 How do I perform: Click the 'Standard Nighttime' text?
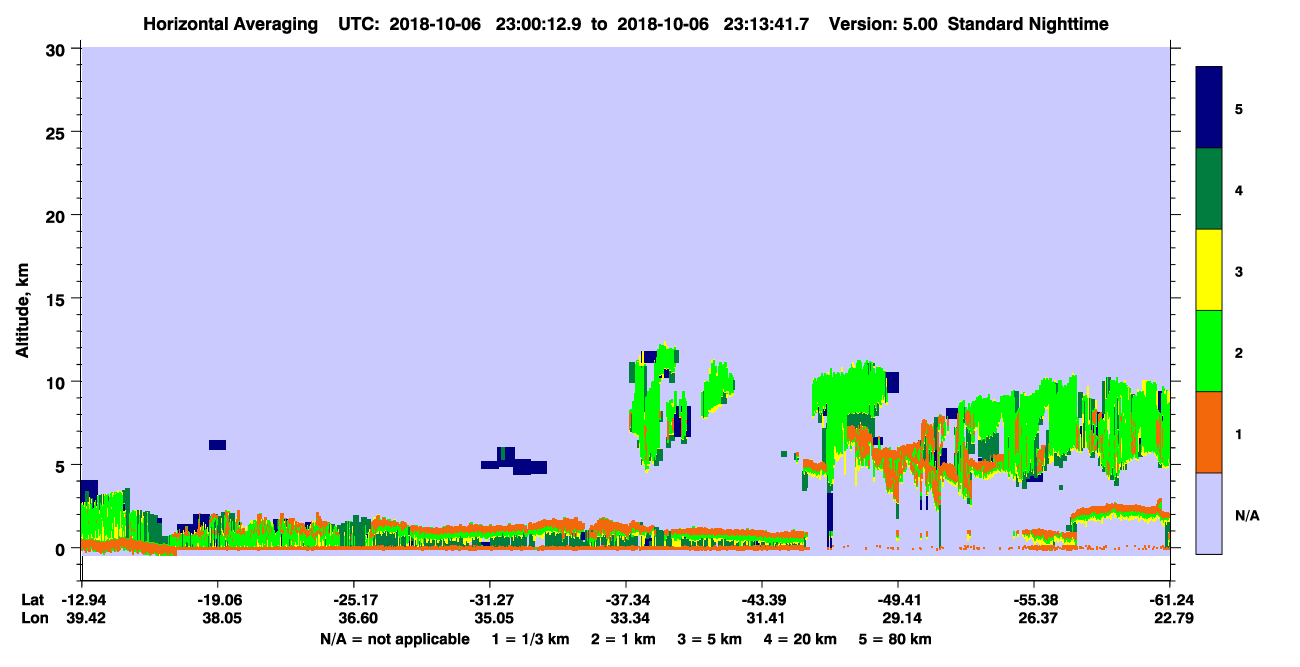tap(1028, 24)
